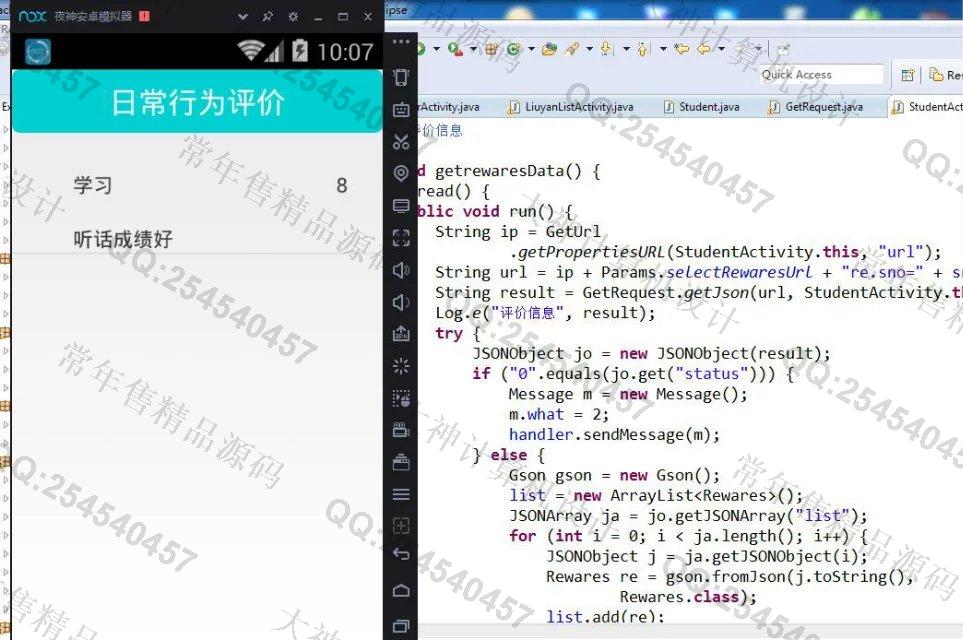Image resolution: width=963 pixels, height=640 pixels.
Task: Open the Nox toolbox briefcase icon
Action: click(x=401, y=462)
